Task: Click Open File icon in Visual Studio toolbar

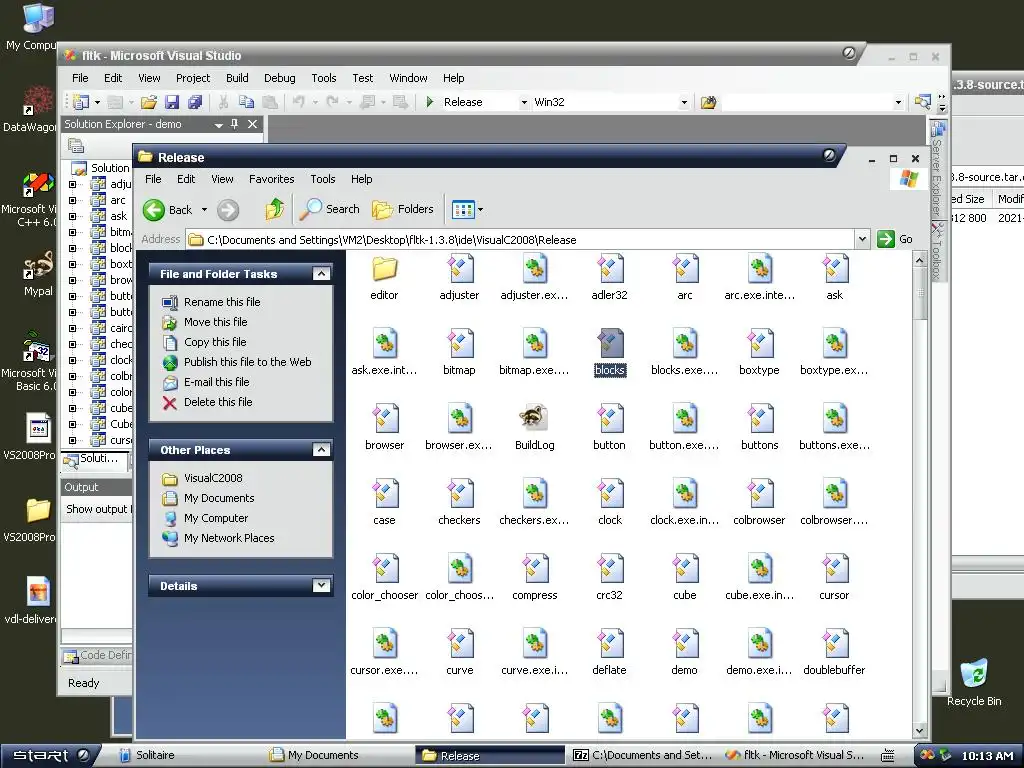Action: [x=148, y=102]
